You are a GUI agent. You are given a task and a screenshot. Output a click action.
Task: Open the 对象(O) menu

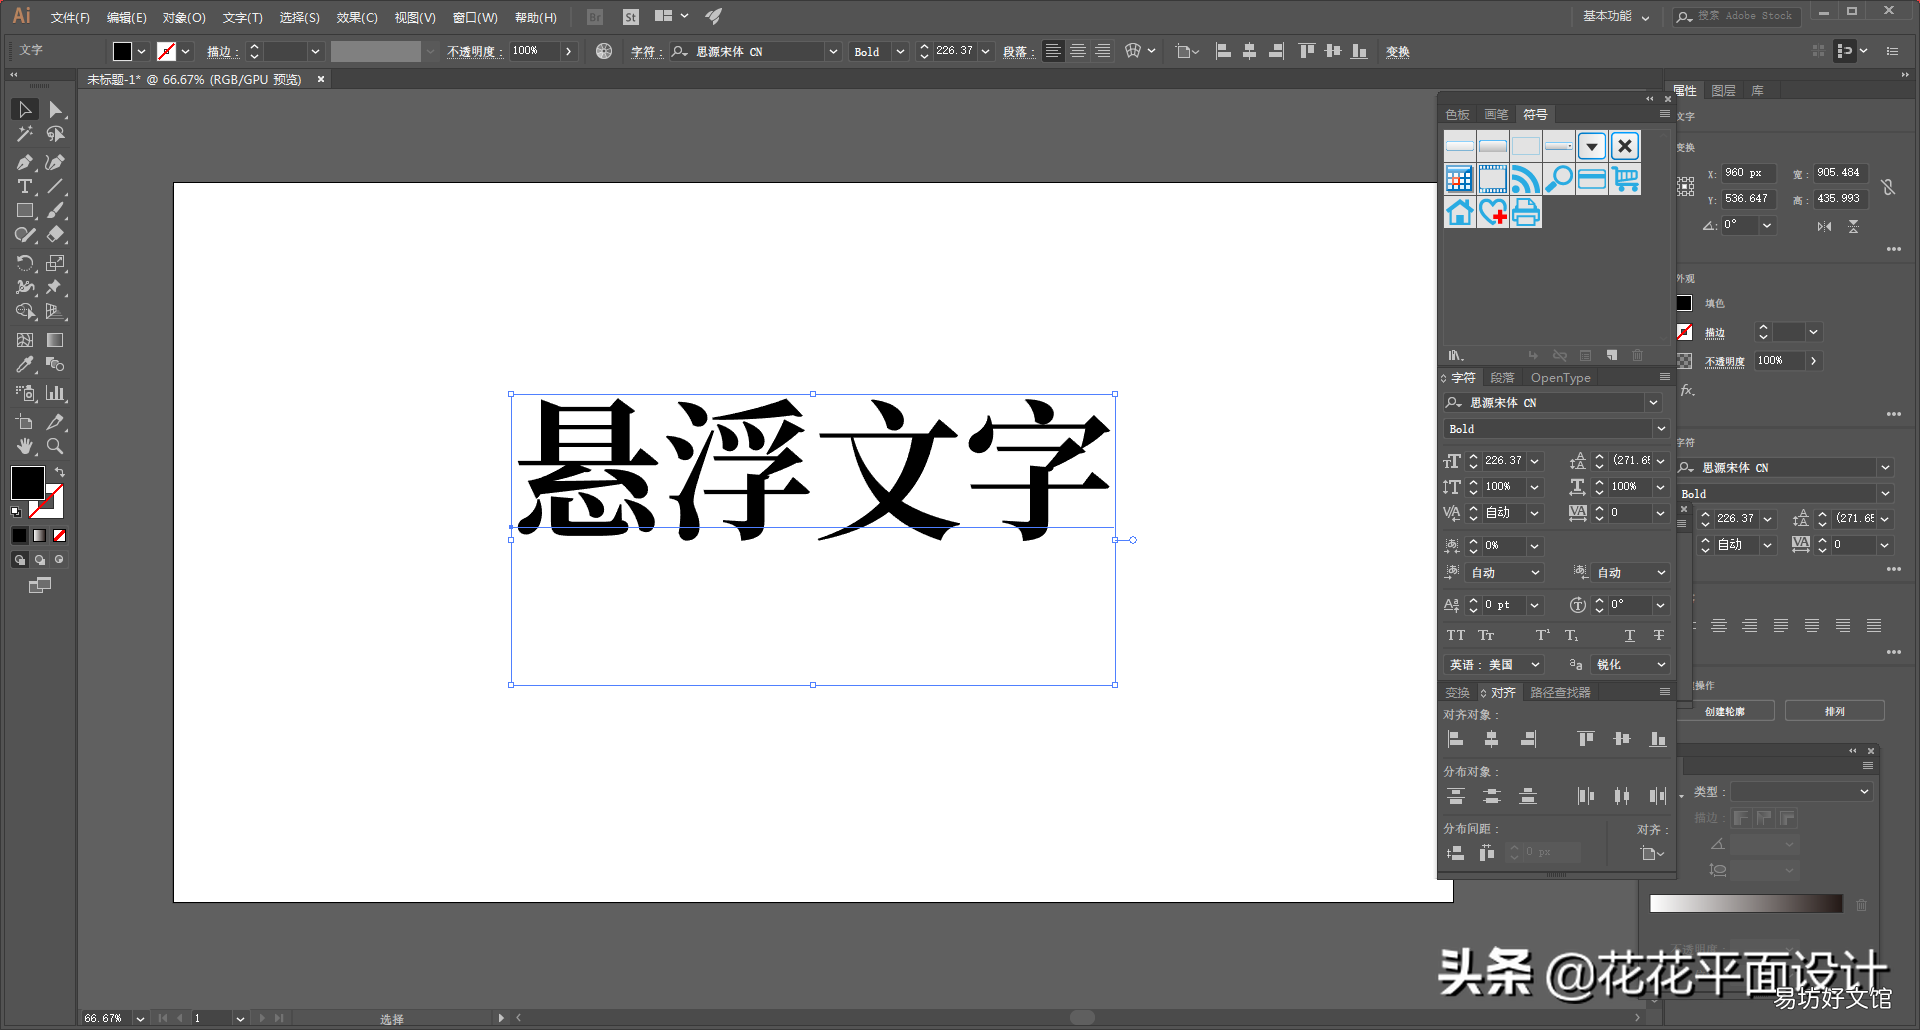click(184, 17)
